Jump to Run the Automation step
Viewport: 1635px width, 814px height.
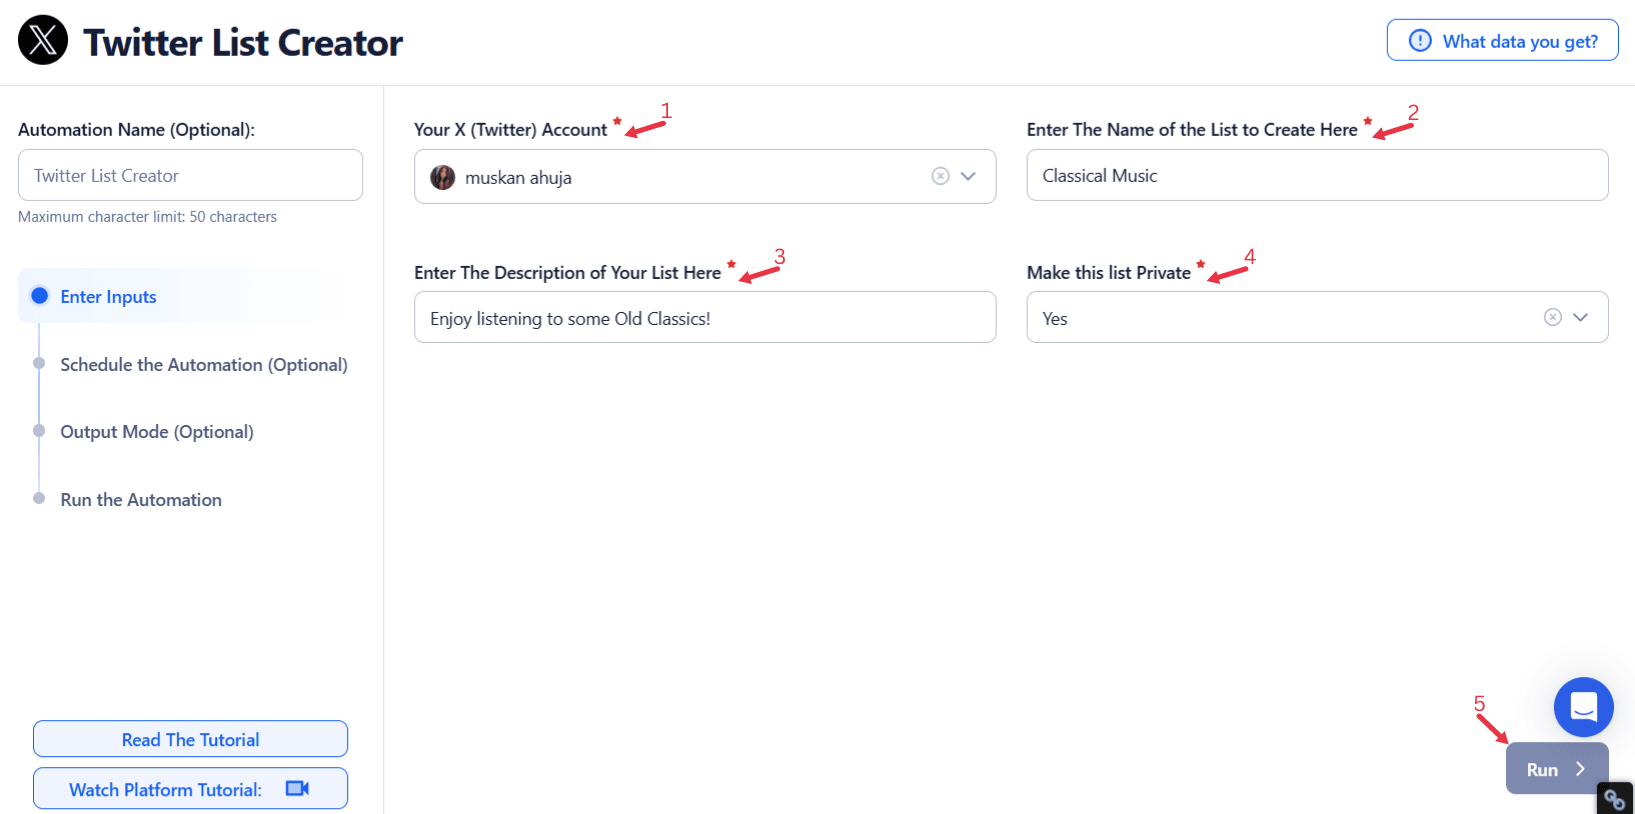(x=141, y=500)
